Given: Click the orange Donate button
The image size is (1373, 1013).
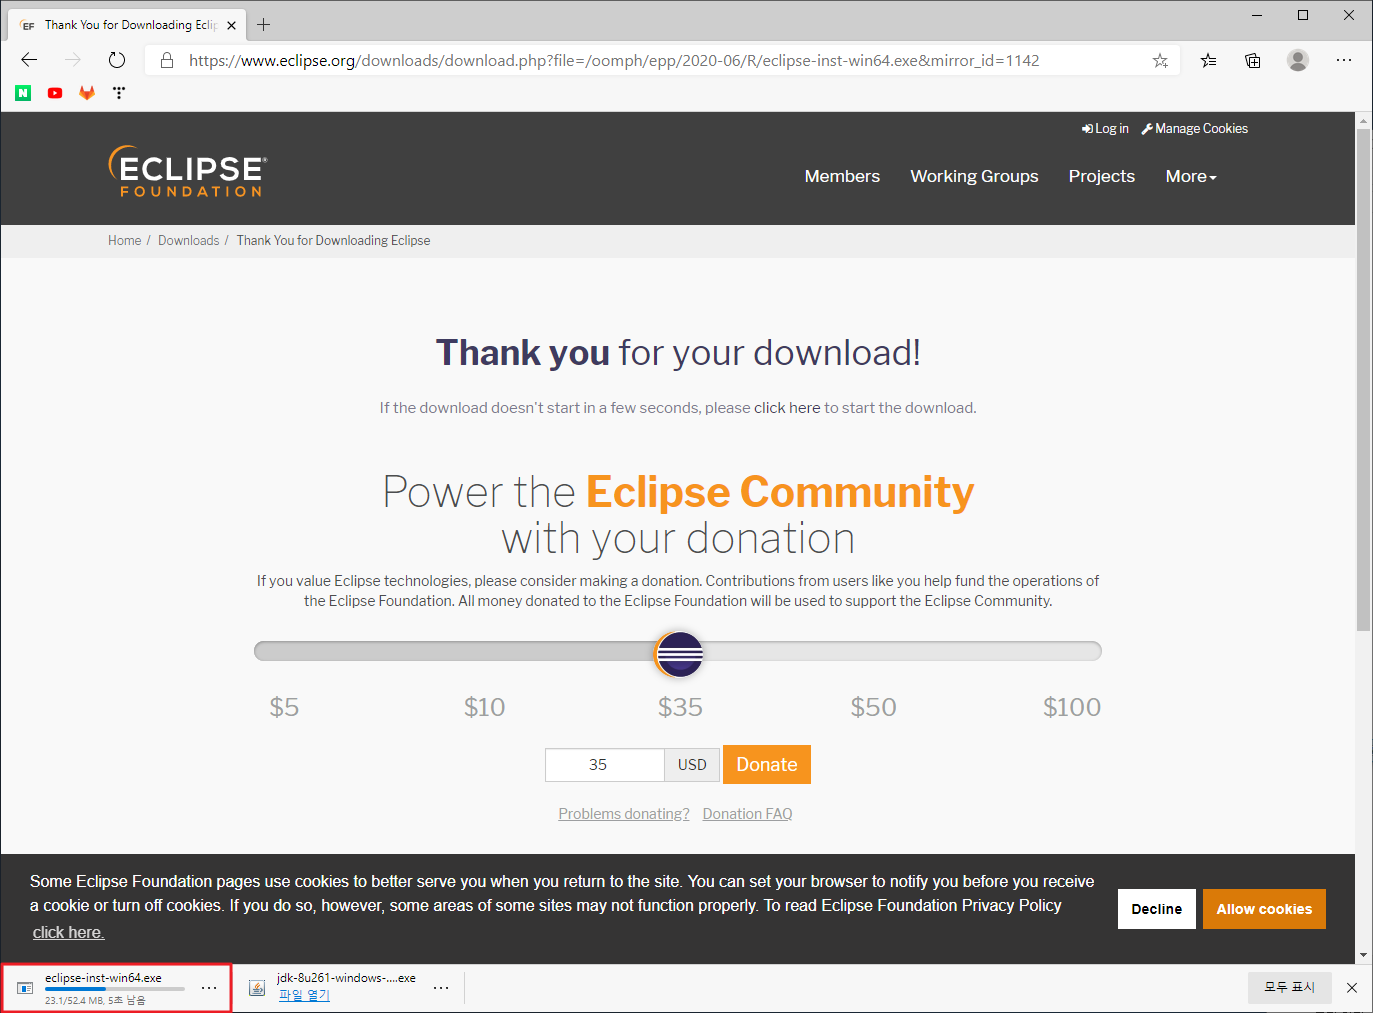Looking at the screenshot, I should coord(767,764).
